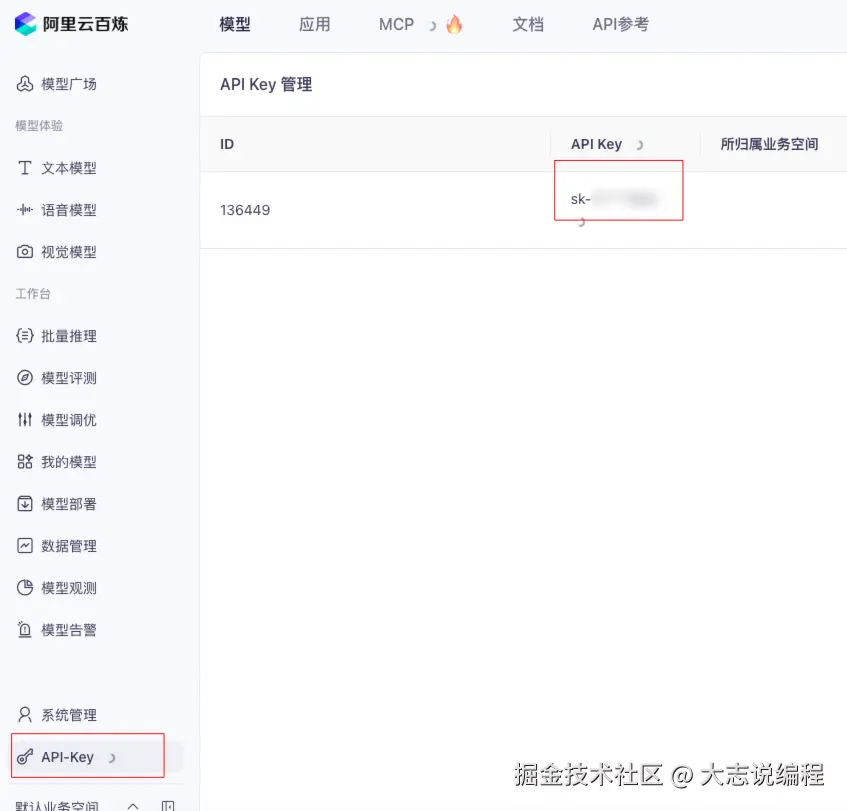Click the API Key 管理 page title
The width and height of the screenshot is (847, 811).
click(266, 84)
